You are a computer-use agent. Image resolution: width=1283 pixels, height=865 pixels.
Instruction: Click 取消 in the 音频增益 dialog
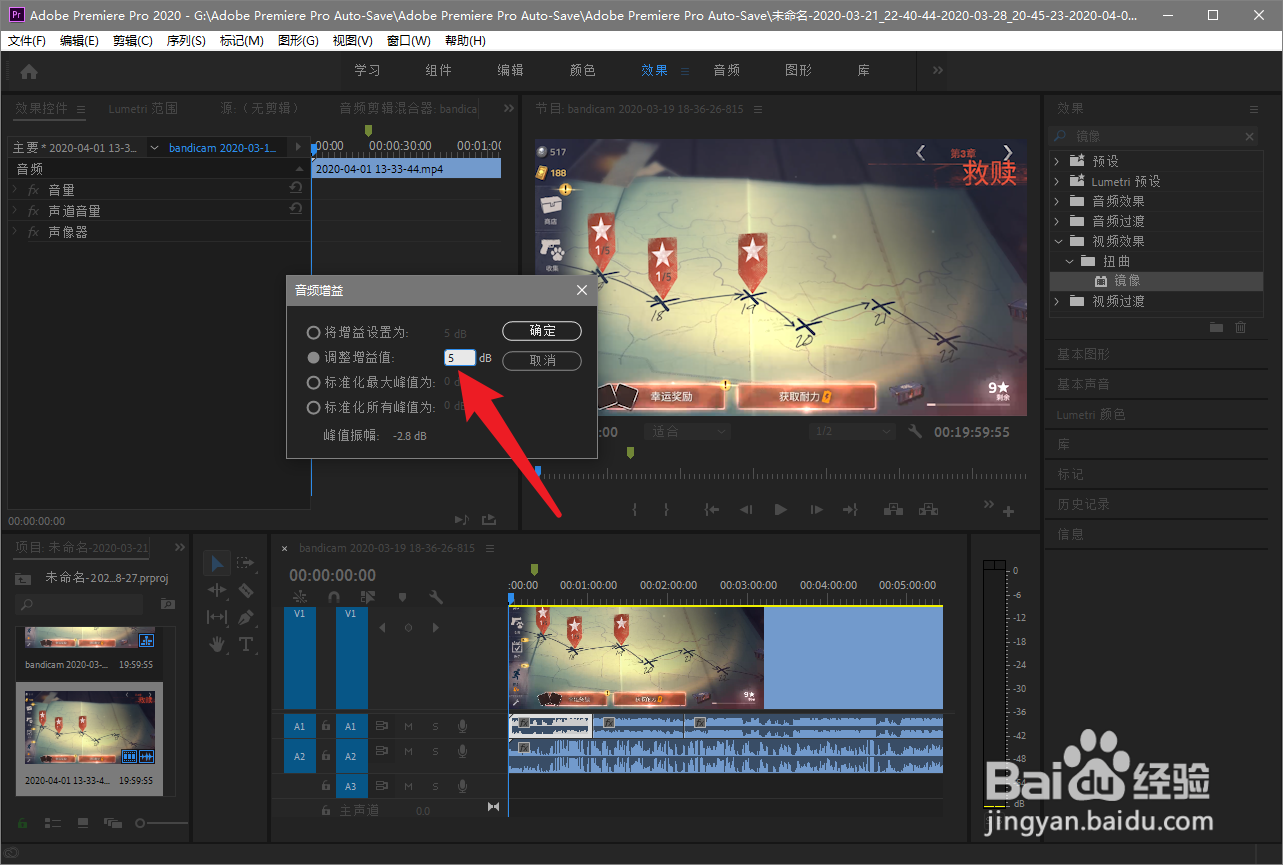[542, 360]
